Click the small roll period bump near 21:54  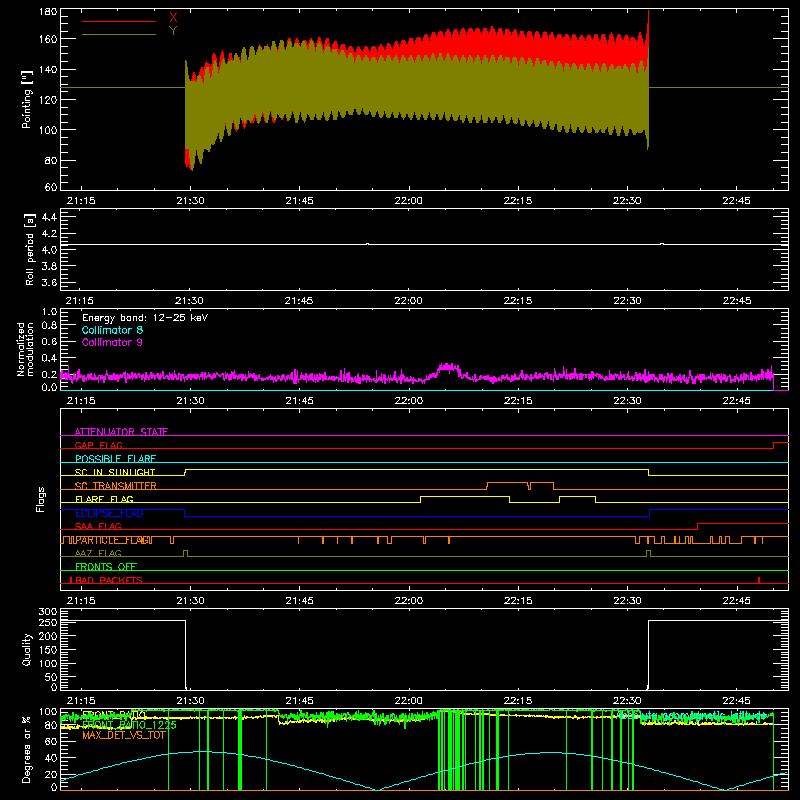pyautogui.click(x=367, y=244)
